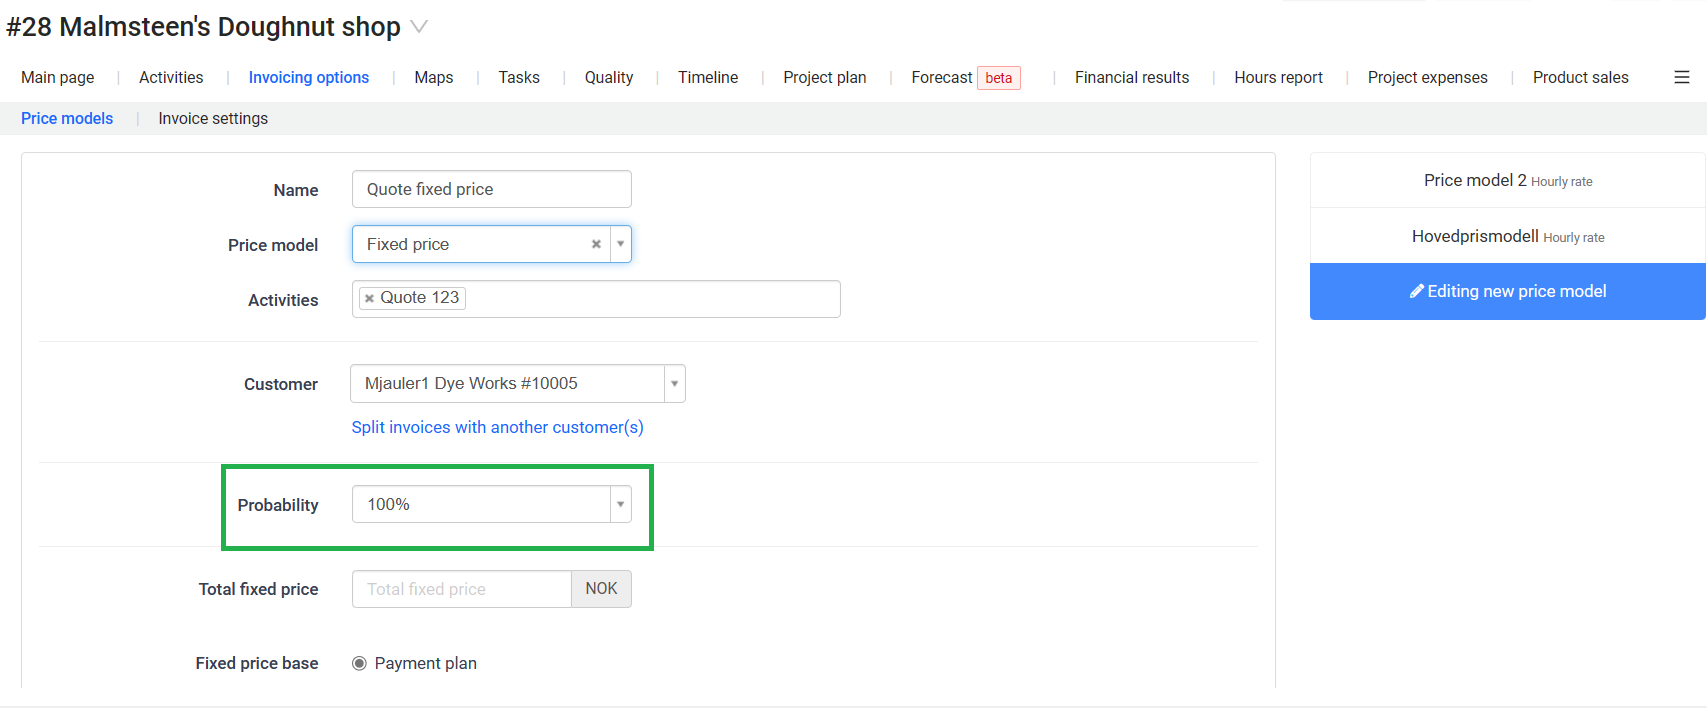Viewport: 1707px width, 708px height.
Task: Open the hamburger menu icon
Action: click(1682, 77)
